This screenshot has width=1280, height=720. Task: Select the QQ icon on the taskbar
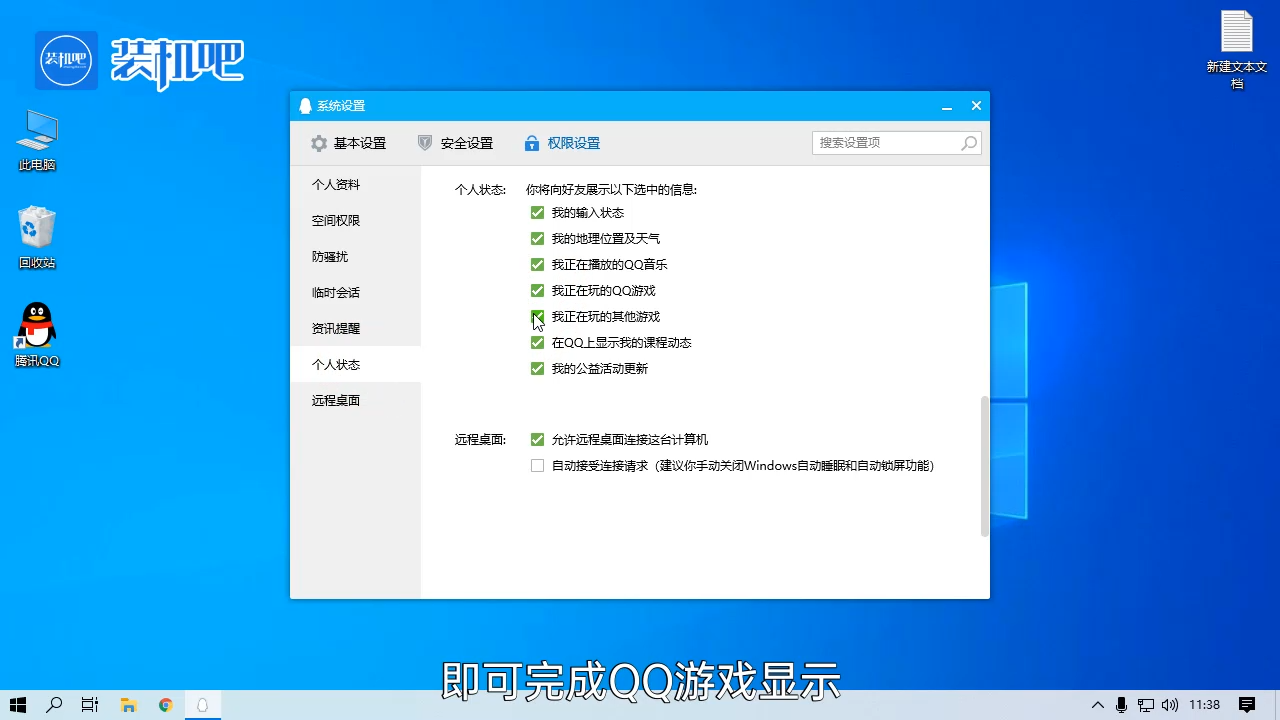202,705
